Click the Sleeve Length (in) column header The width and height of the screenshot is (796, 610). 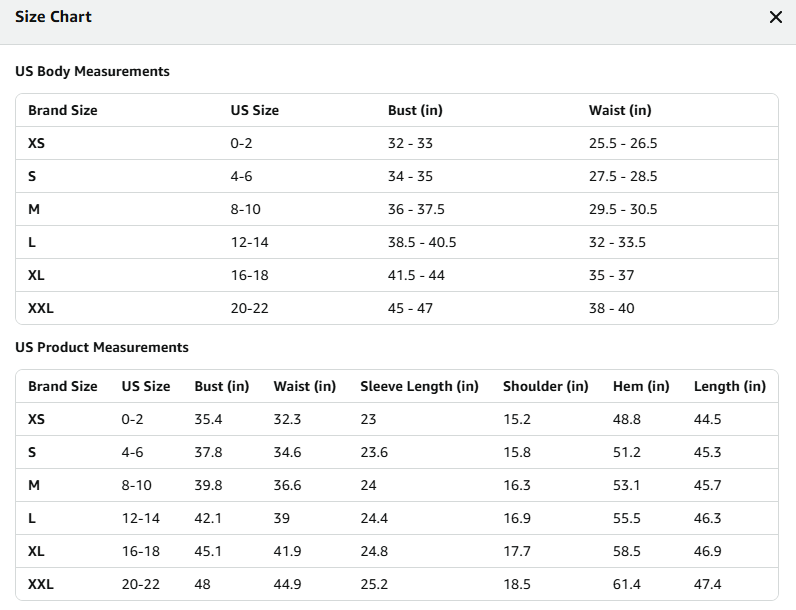click(419, 386)
